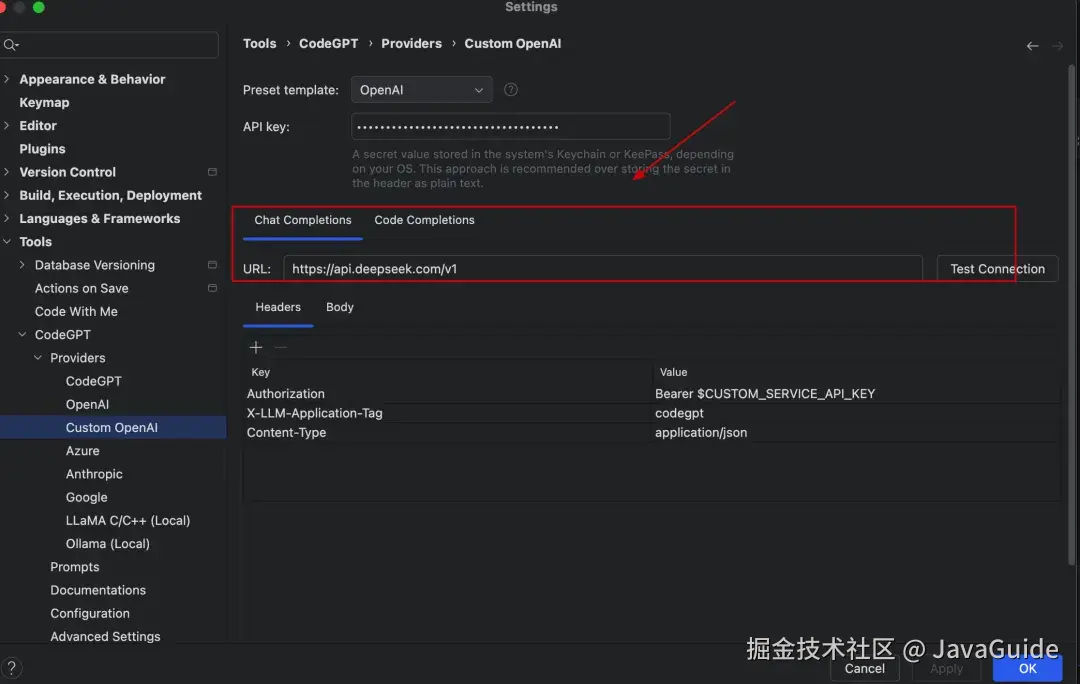Select Bearer $CUSTOM_SERVICE_API_KEY value cell
This screenshot has height=684, width=1080.
(x=856, y=394)
